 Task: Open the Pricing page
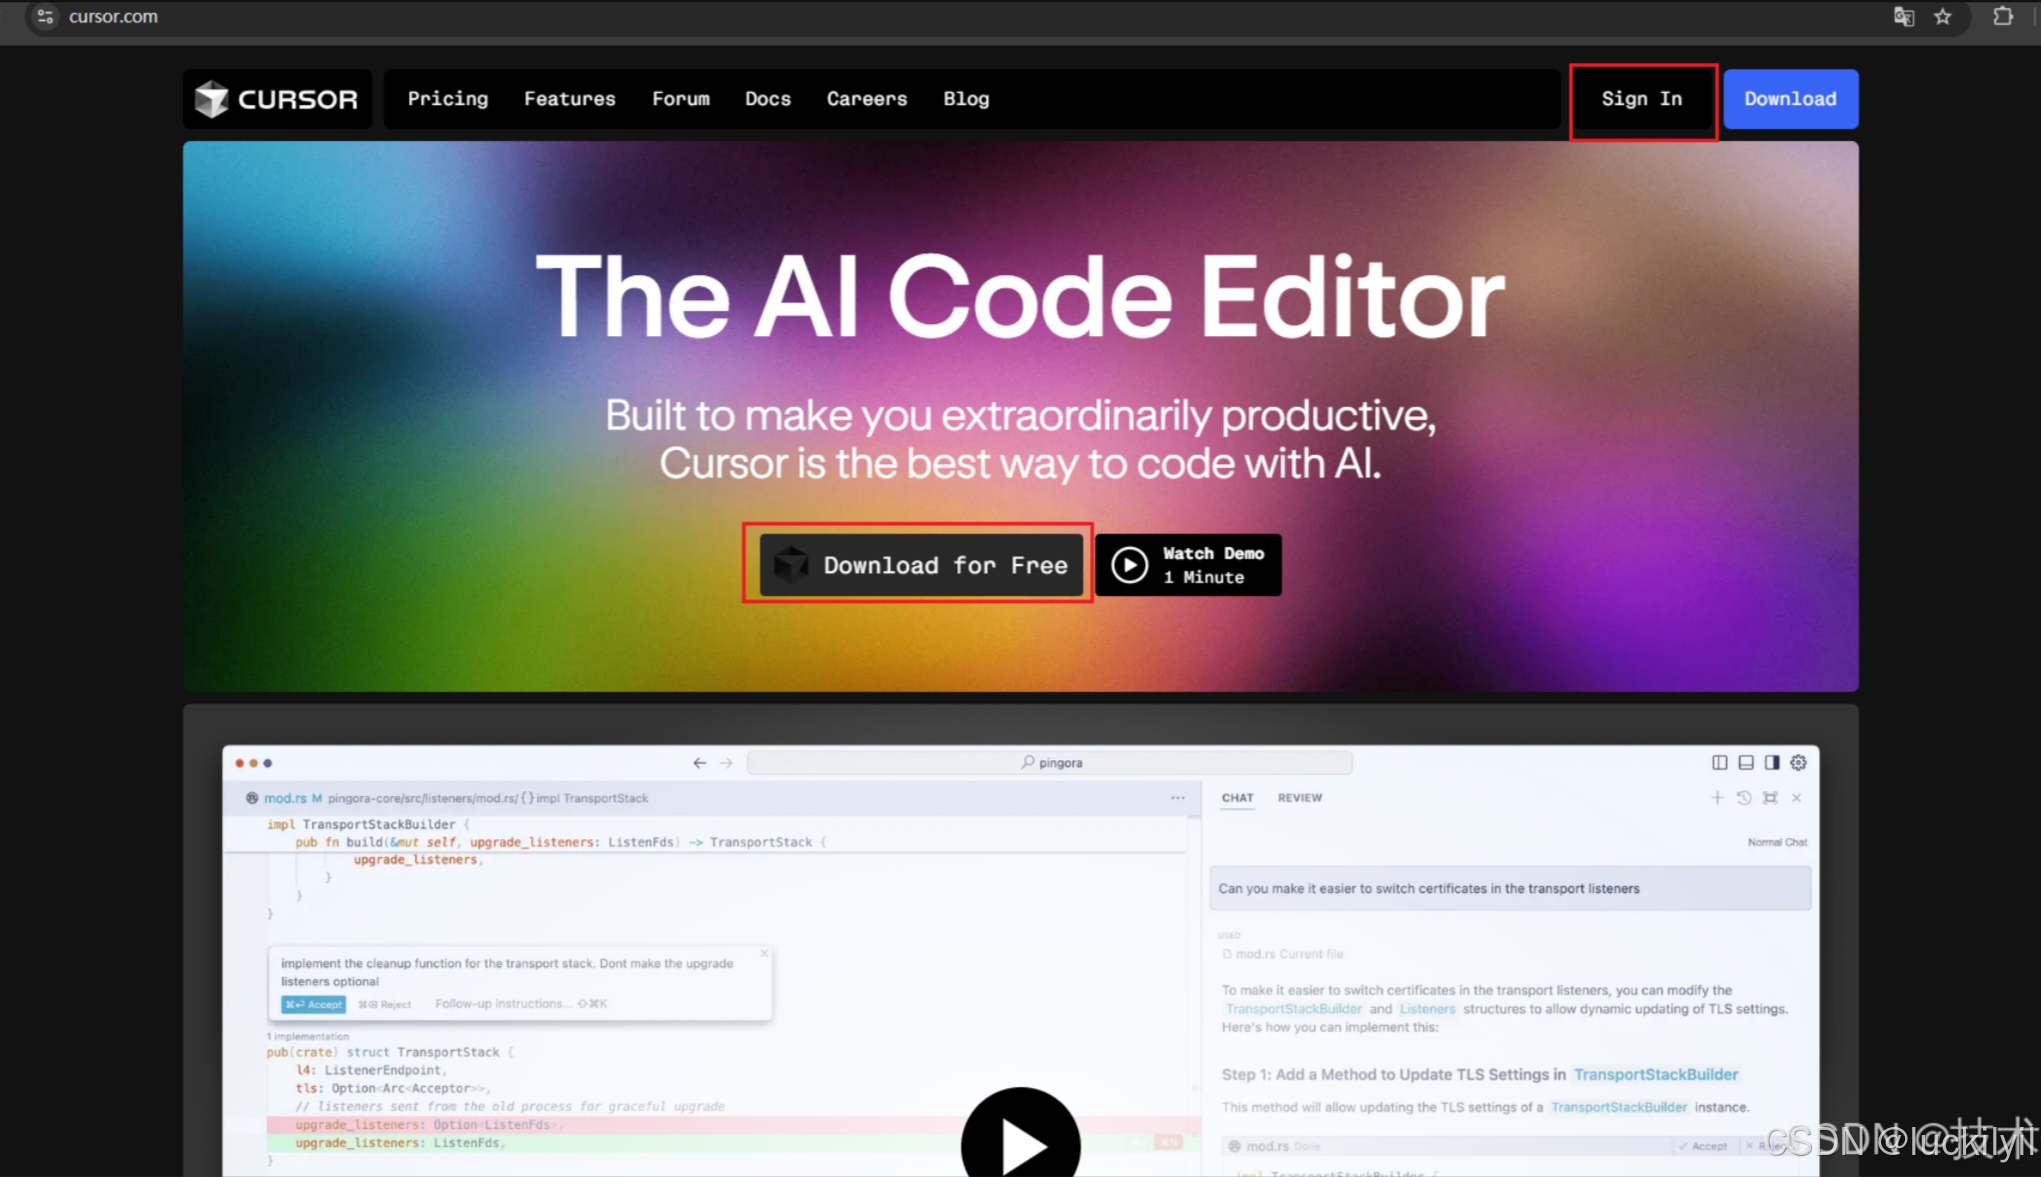(x=448, y=99)
